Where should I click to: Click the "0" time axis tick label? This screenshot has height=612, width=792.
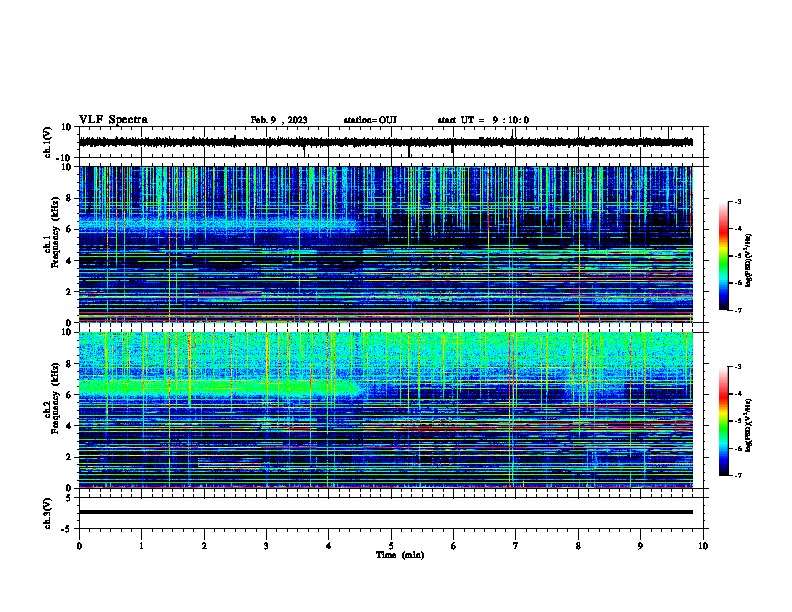(x=79, y=546)
